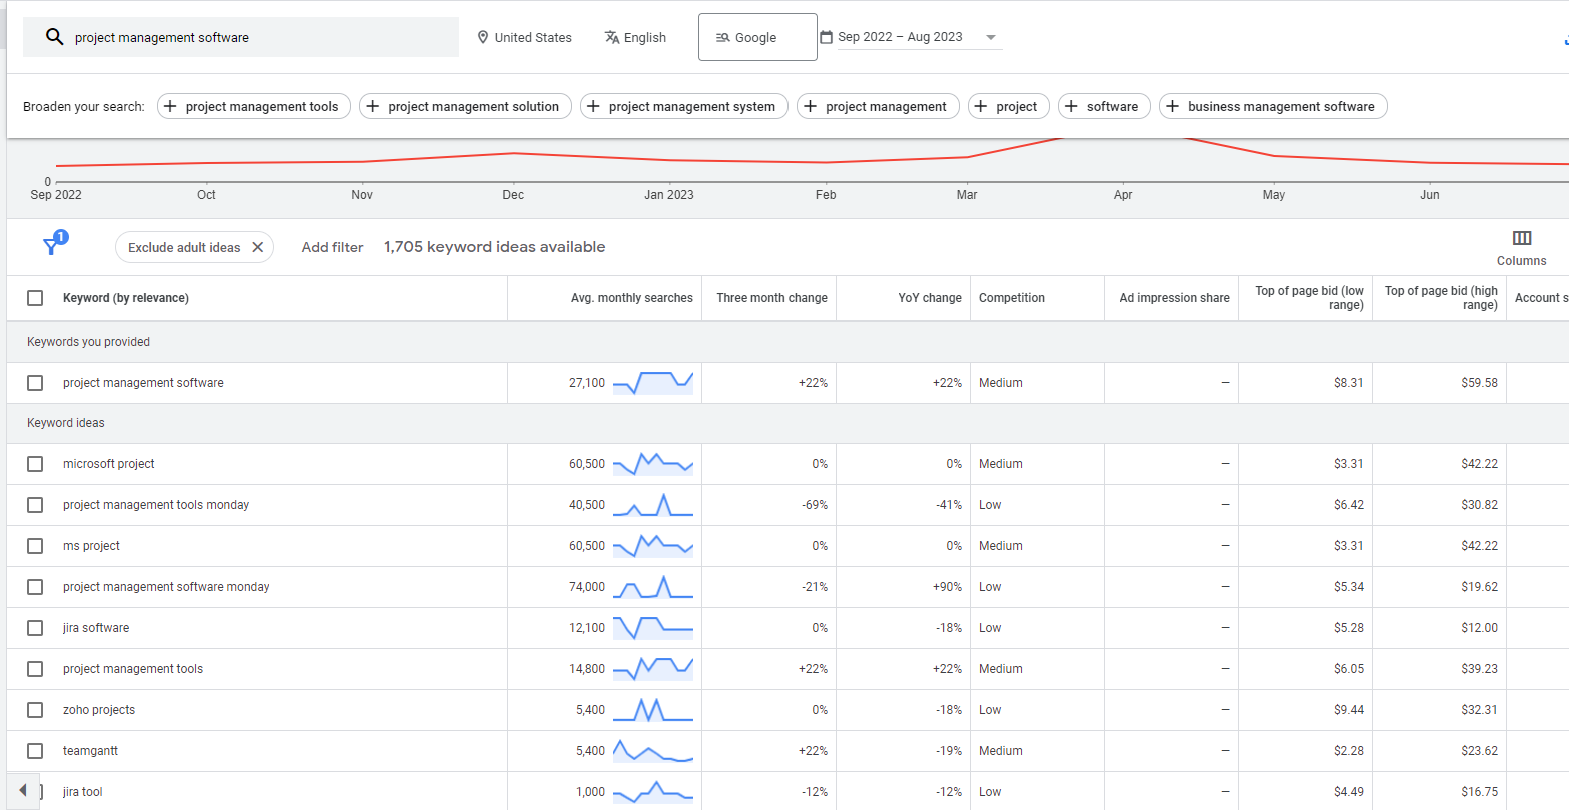The height and width of the screenshot is (810, 1570).
Task: Click the 74,000 monthly searches value
Action: [587, 587]
